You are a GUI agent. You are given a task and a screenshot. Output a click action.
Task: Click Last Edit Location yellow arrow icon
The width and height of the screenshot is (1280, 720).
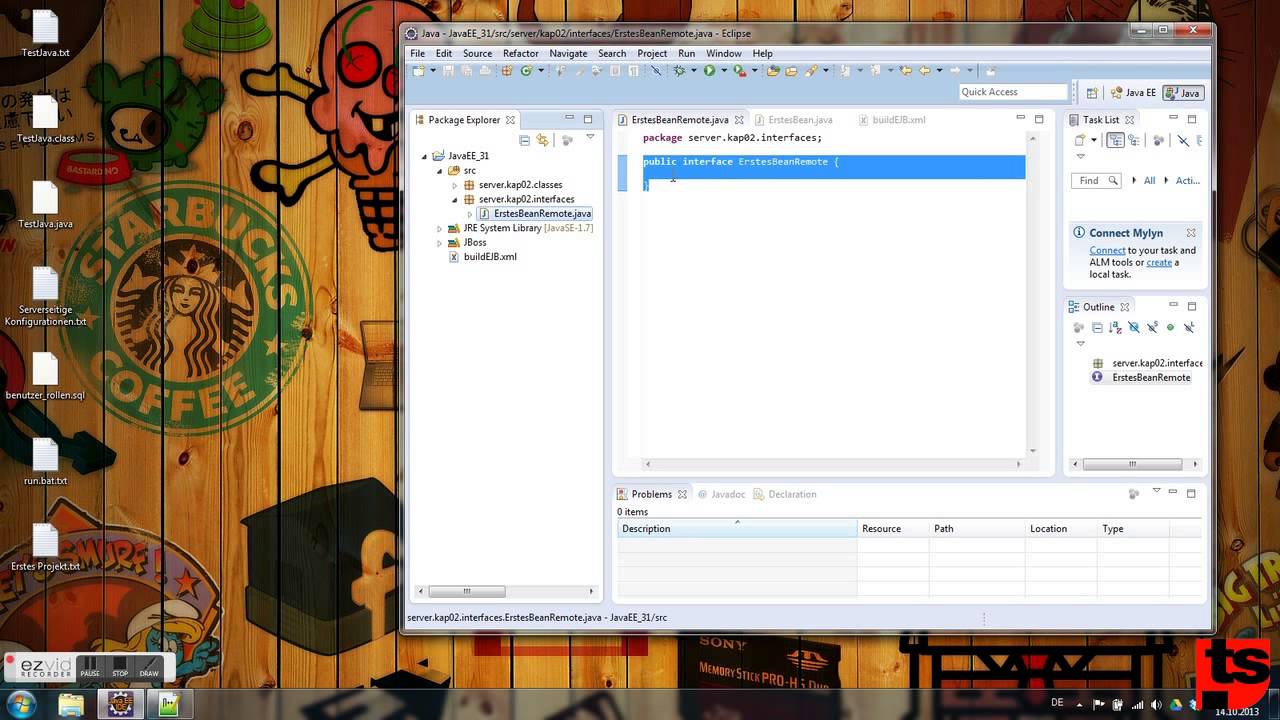coord(906,70)
